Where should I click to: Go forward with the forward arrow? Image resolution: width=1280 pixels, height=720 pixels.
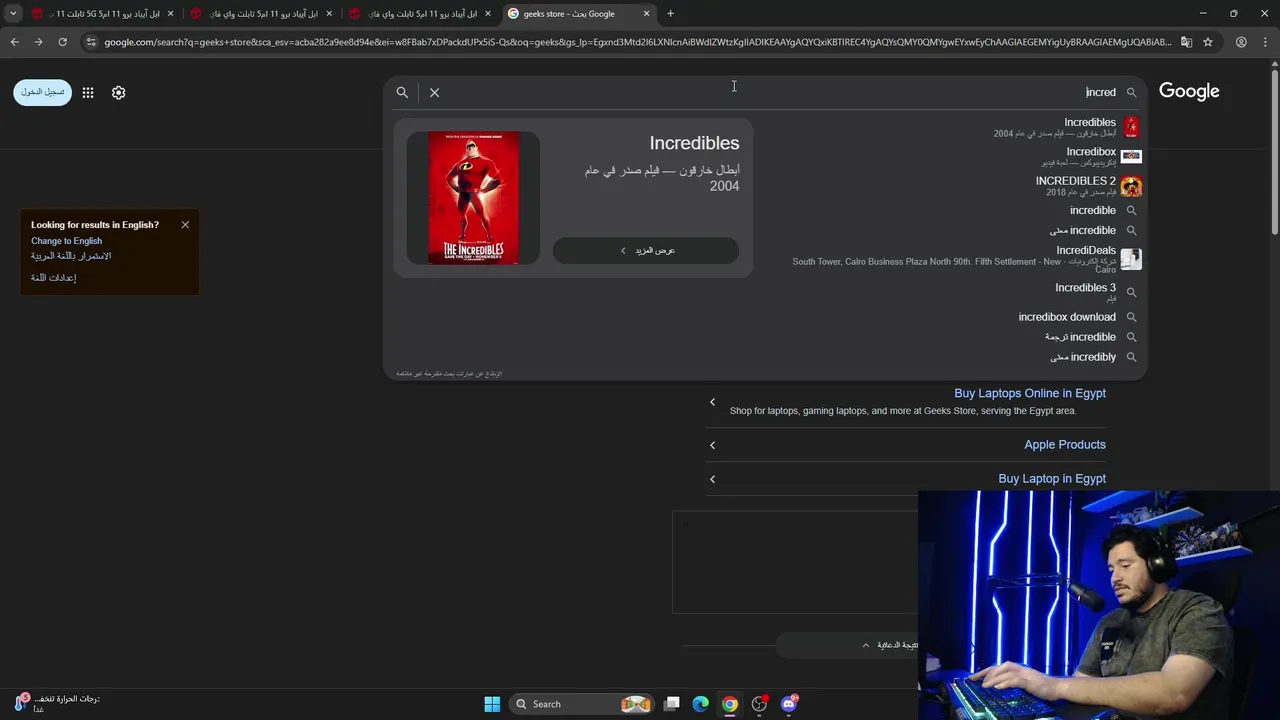click(x=38, y=42)
